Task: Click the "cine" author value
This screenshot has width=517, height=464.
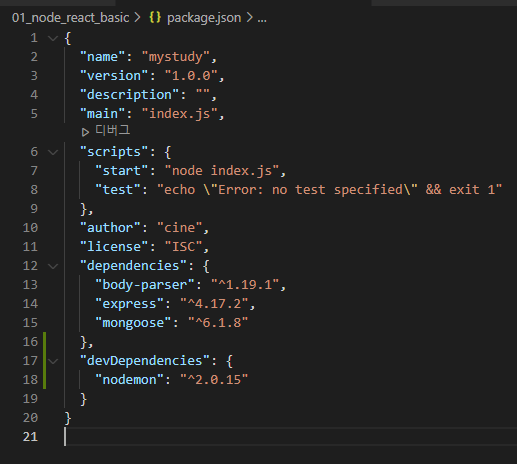Action: 180,228
